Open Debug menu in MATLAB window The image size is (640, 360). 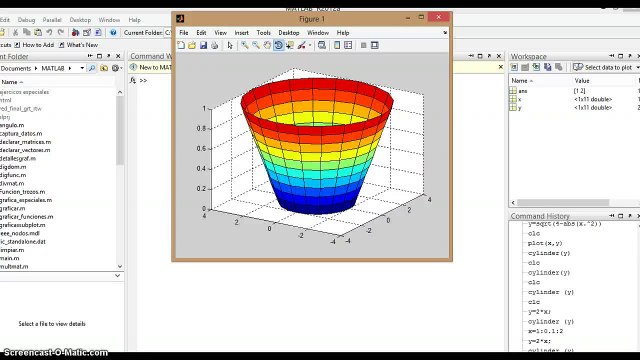point(26,20)
